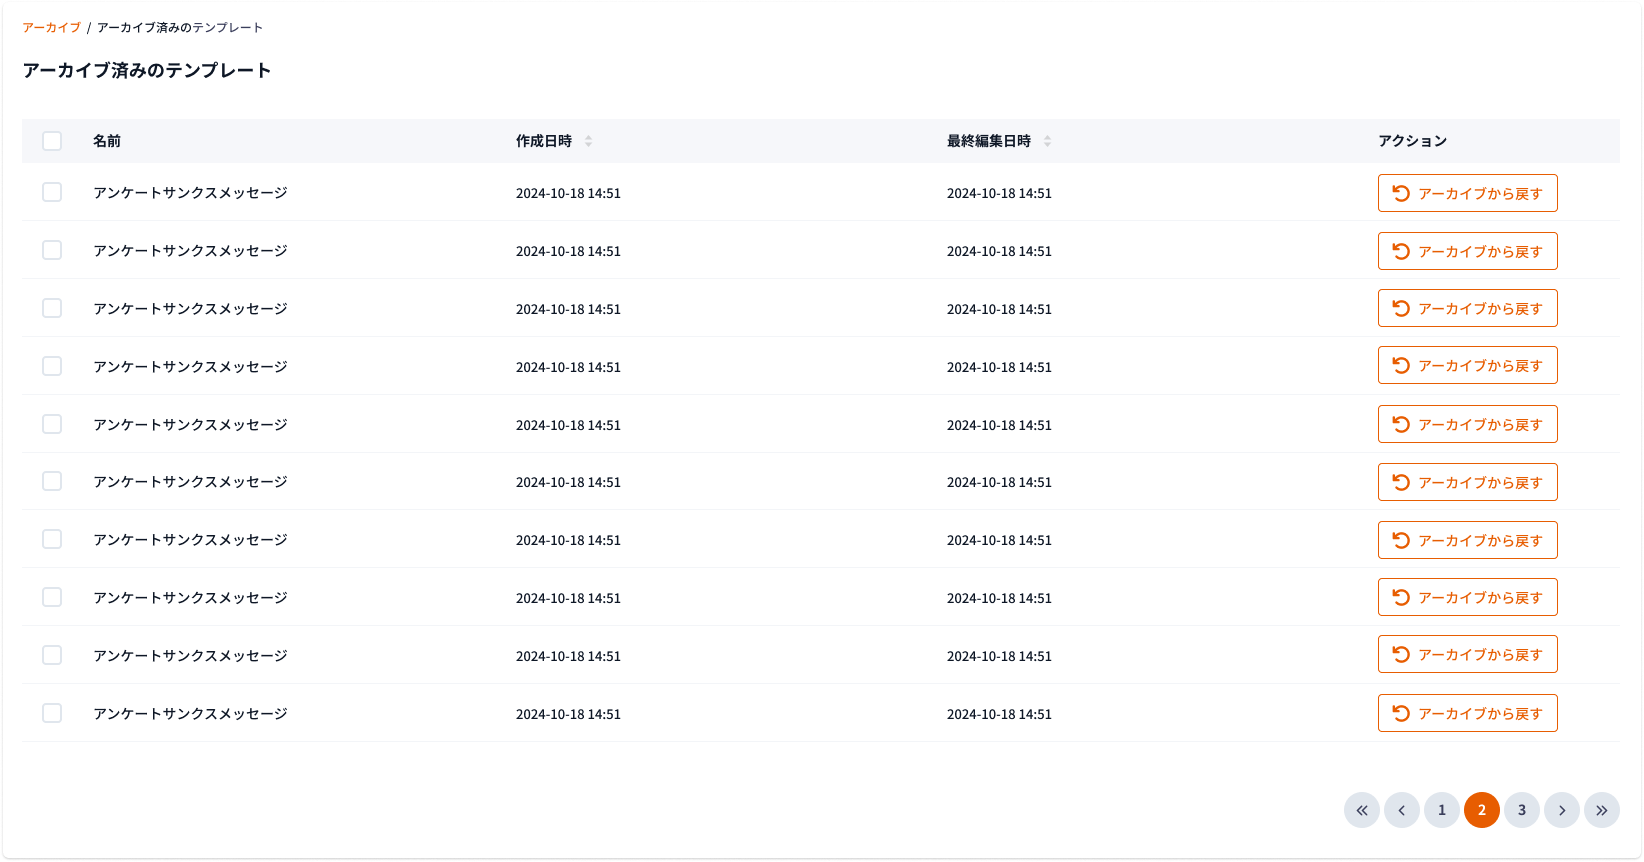The height and width of the screenshot is (862, 1644).
Task: Click sort arrows beside 最終編集日時 header
Action: [1047, 141]
